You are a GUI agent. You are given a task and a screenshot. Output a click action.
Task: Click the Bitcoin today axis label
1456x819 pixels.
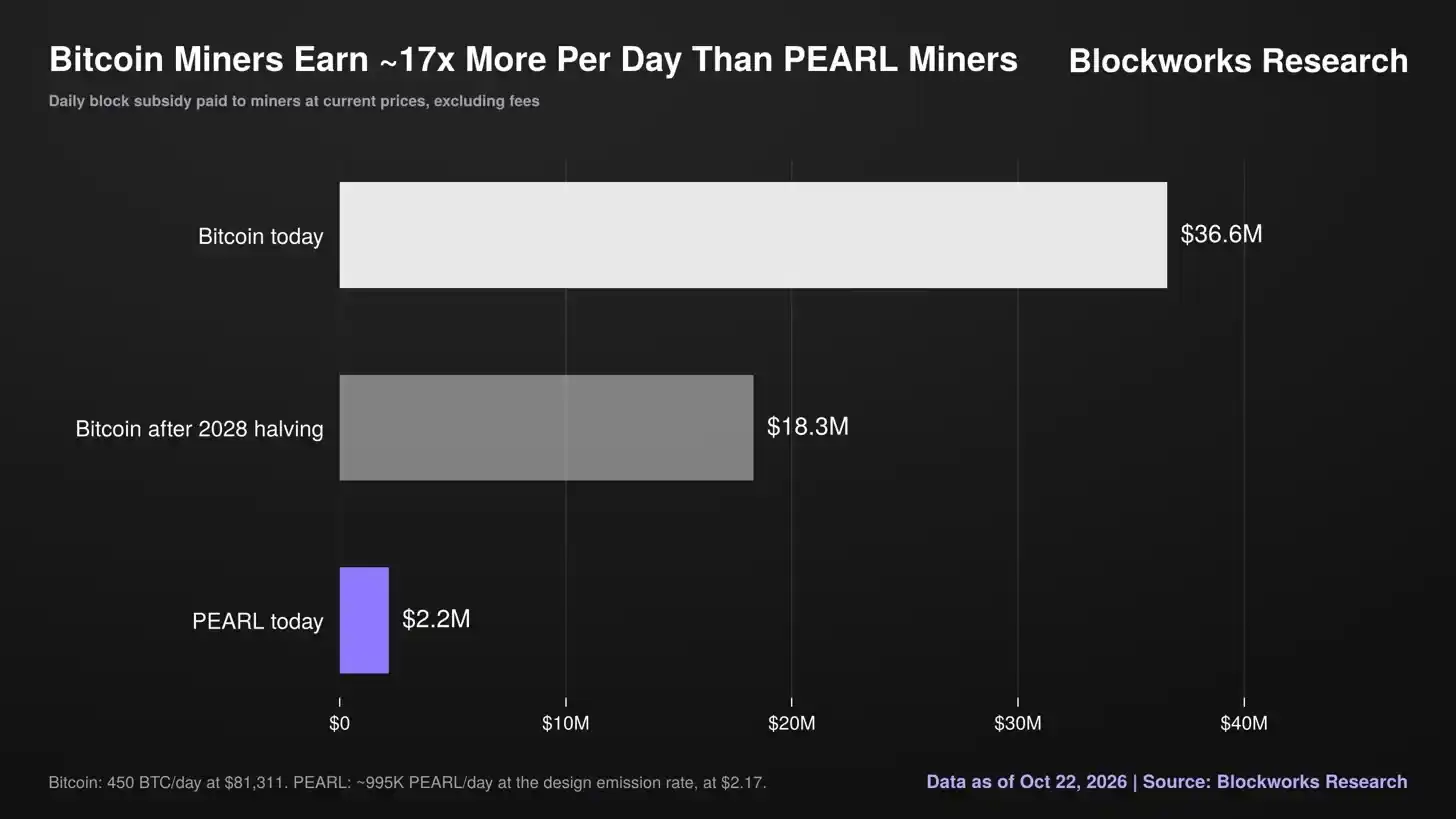[x=260, y=237]
